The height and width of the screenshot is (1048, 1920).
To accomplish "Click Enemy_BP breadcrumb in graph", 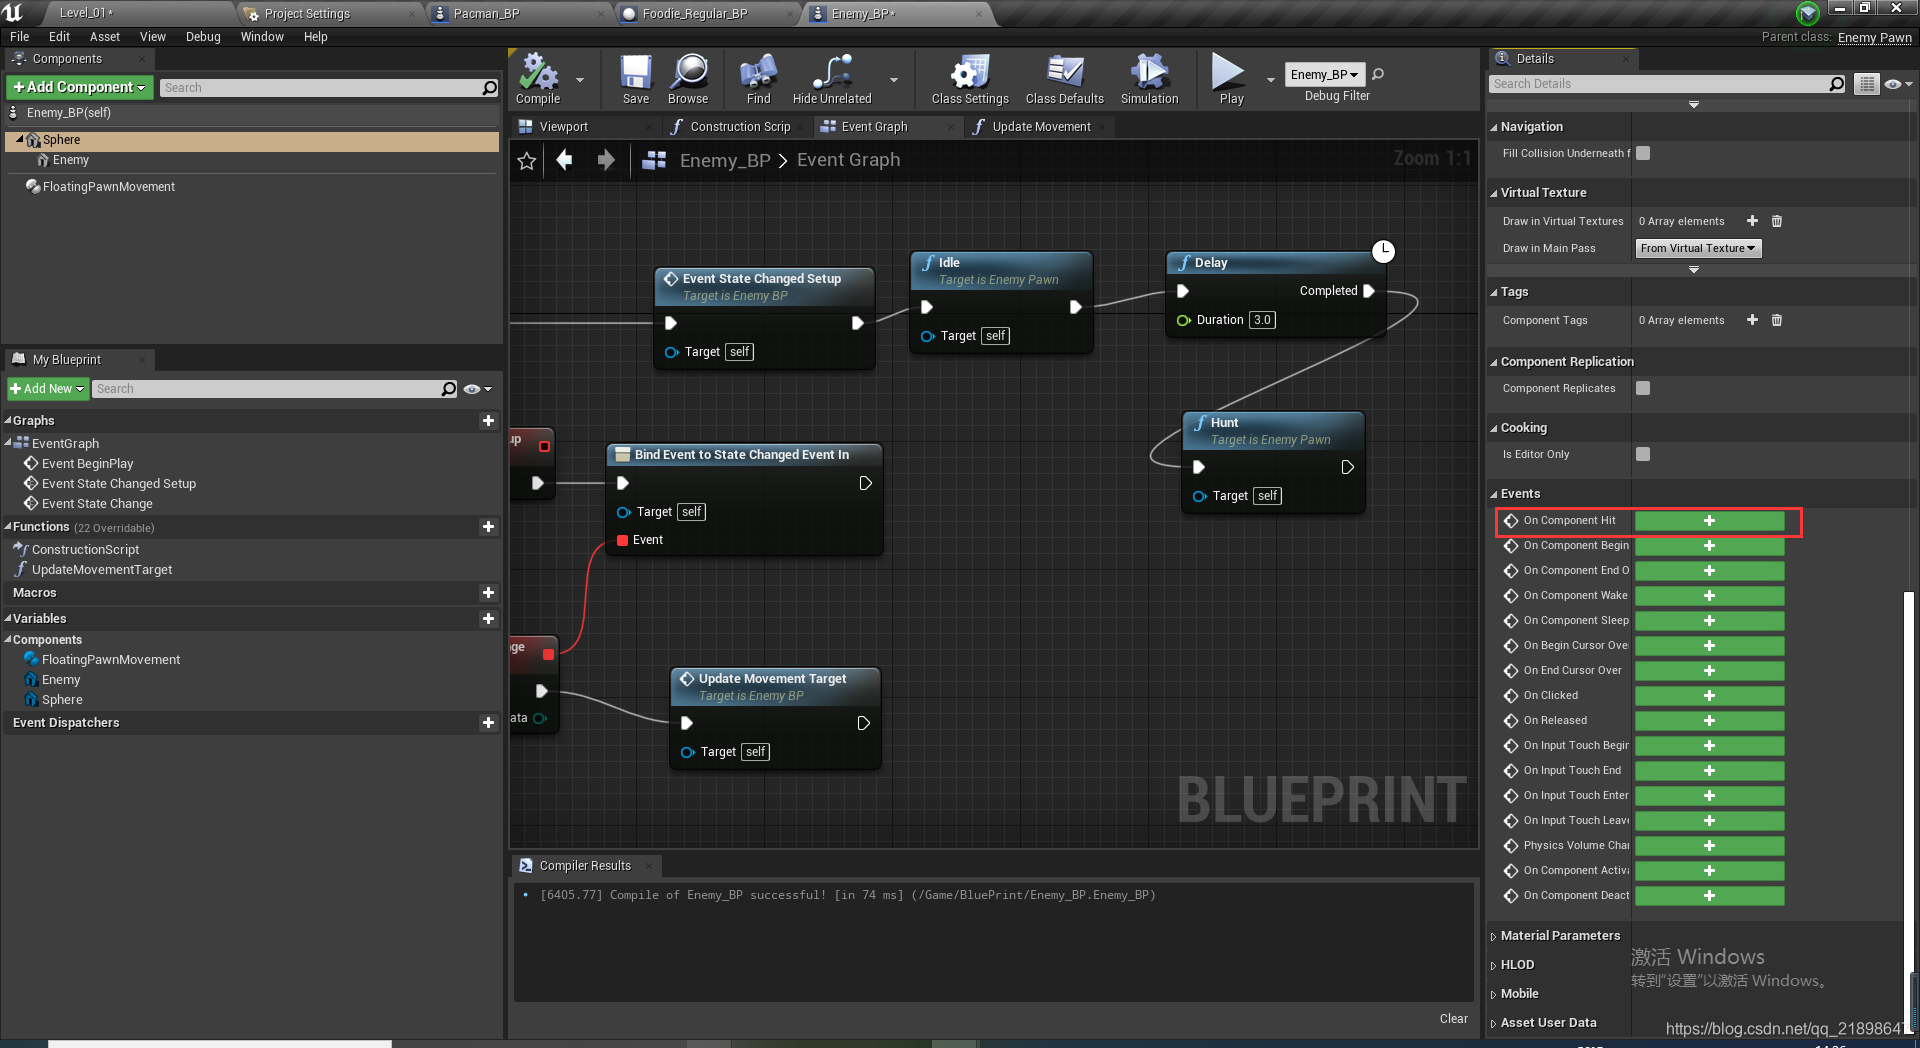I will pyautogui.click(x=725, y=160).
